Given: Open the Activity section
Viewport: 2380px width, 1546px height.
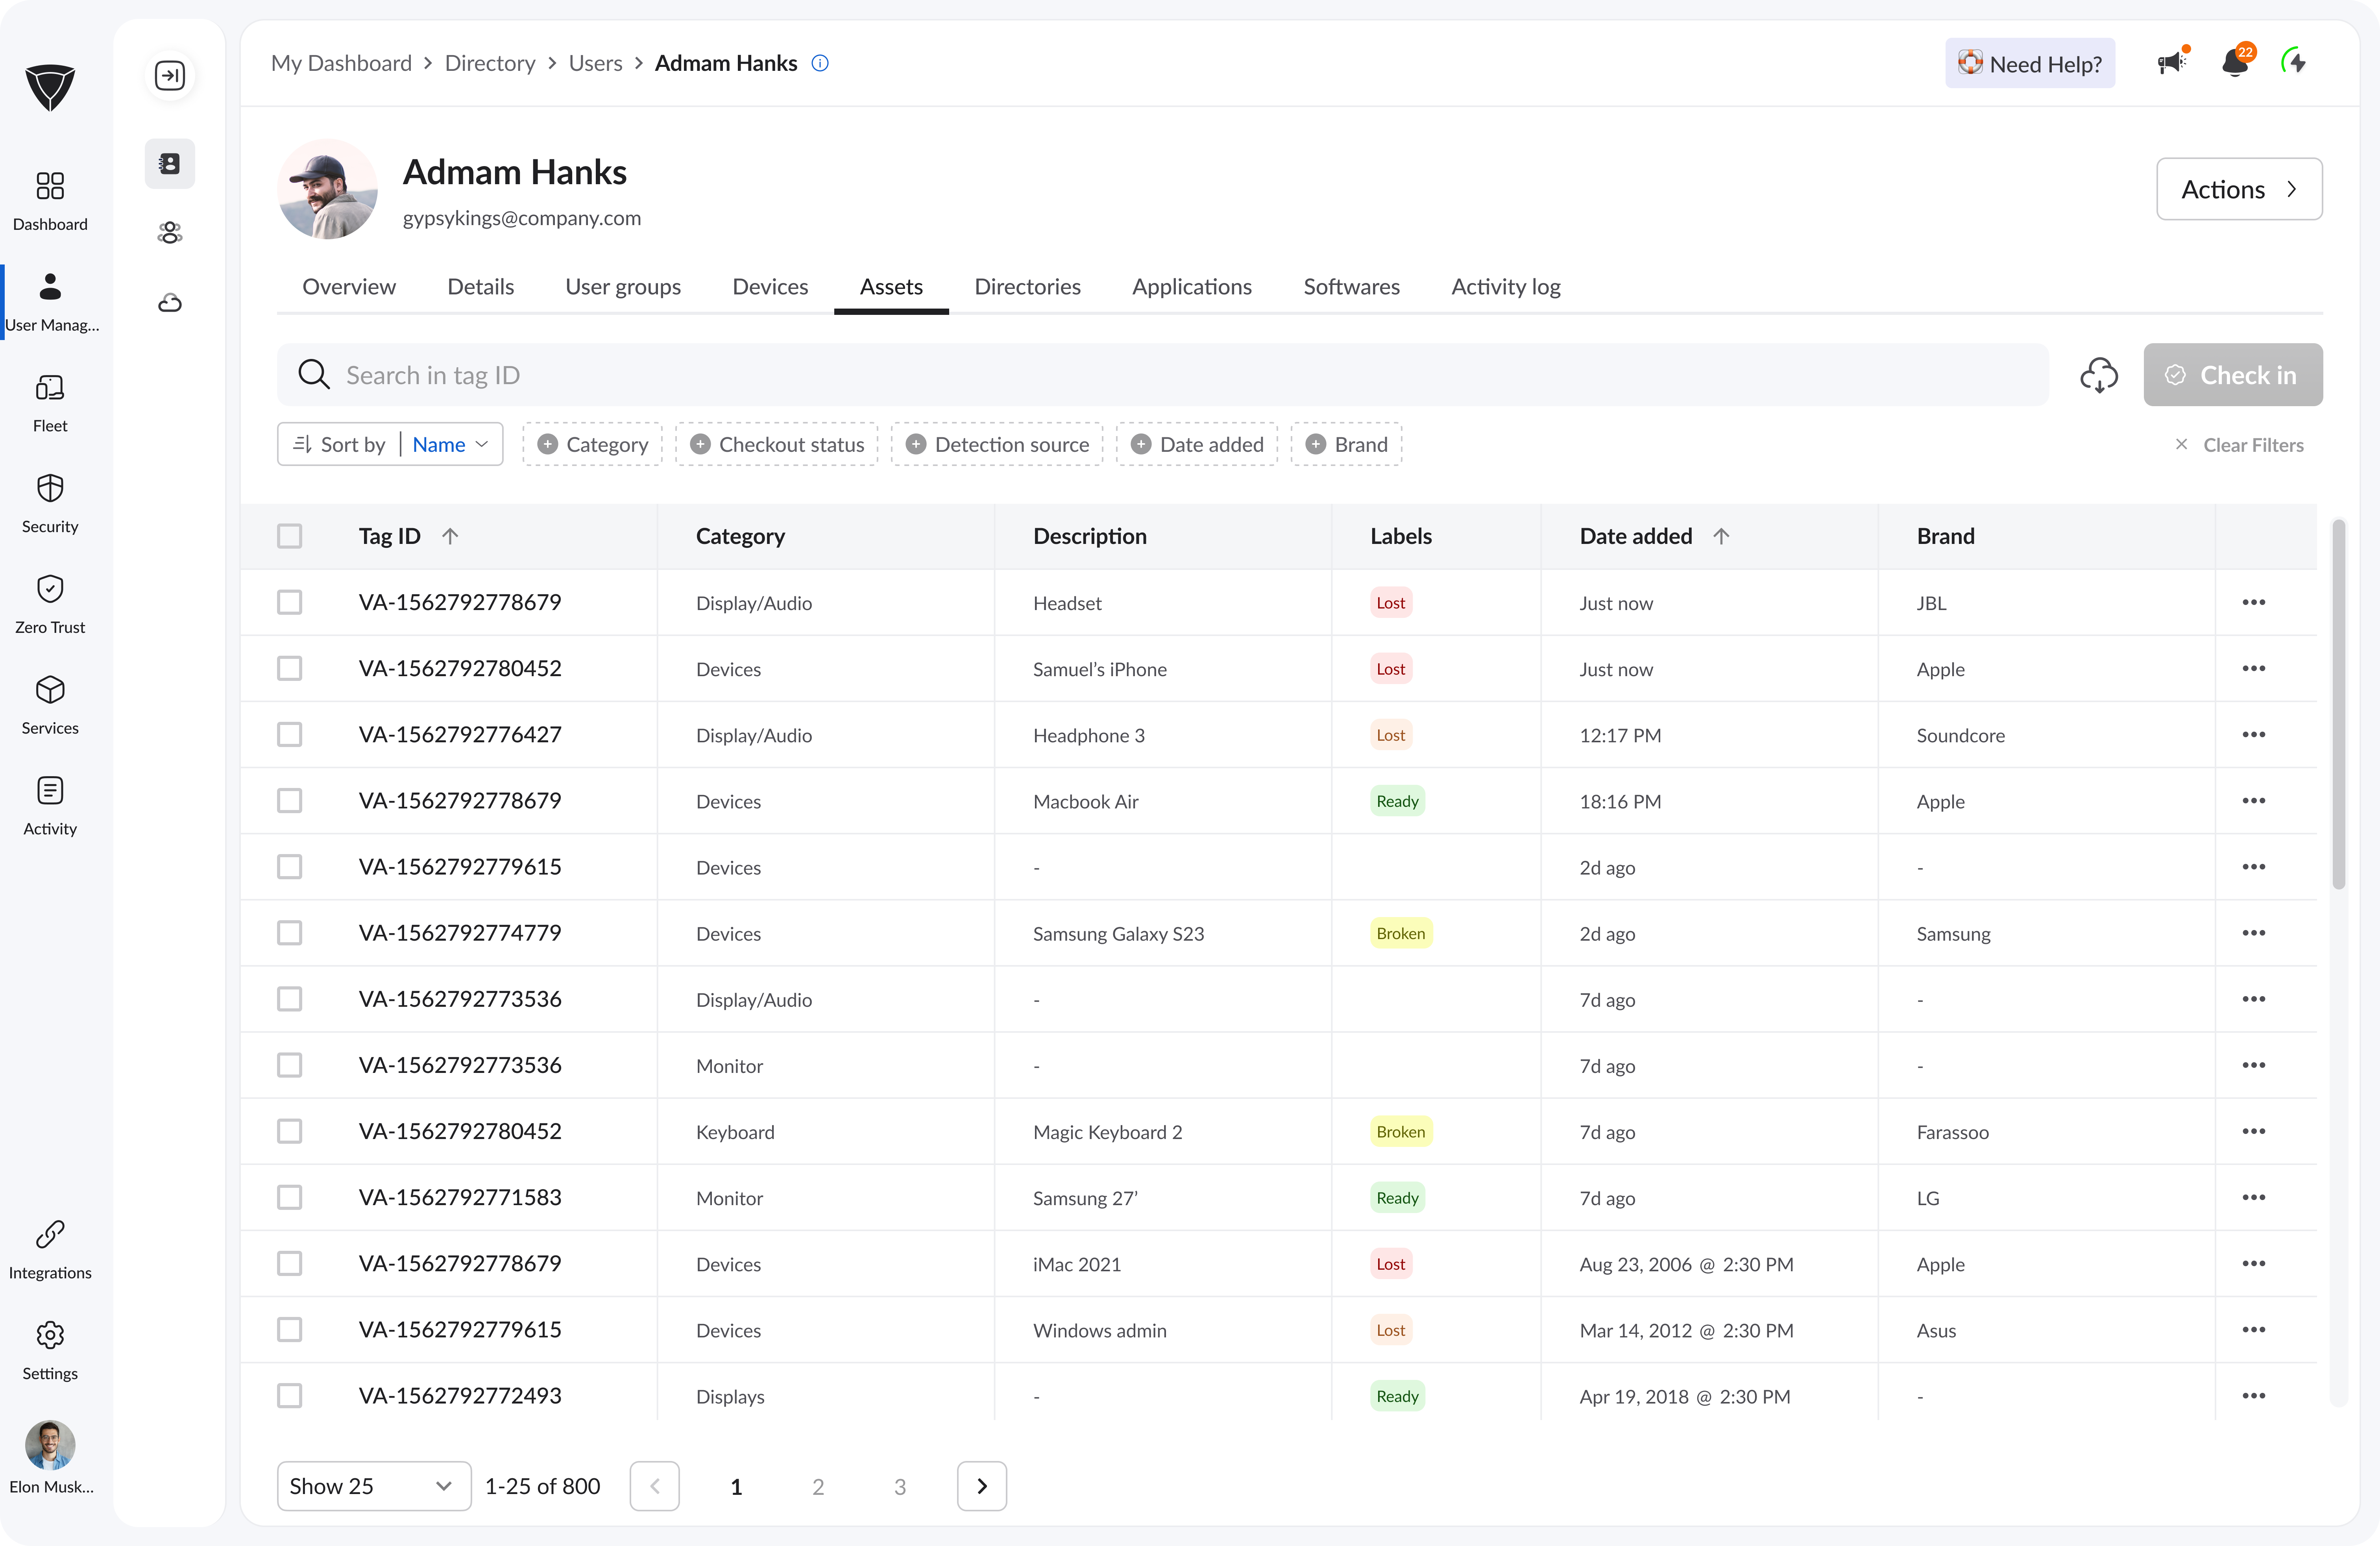Looking at the screenshot, I should (50, 807).
